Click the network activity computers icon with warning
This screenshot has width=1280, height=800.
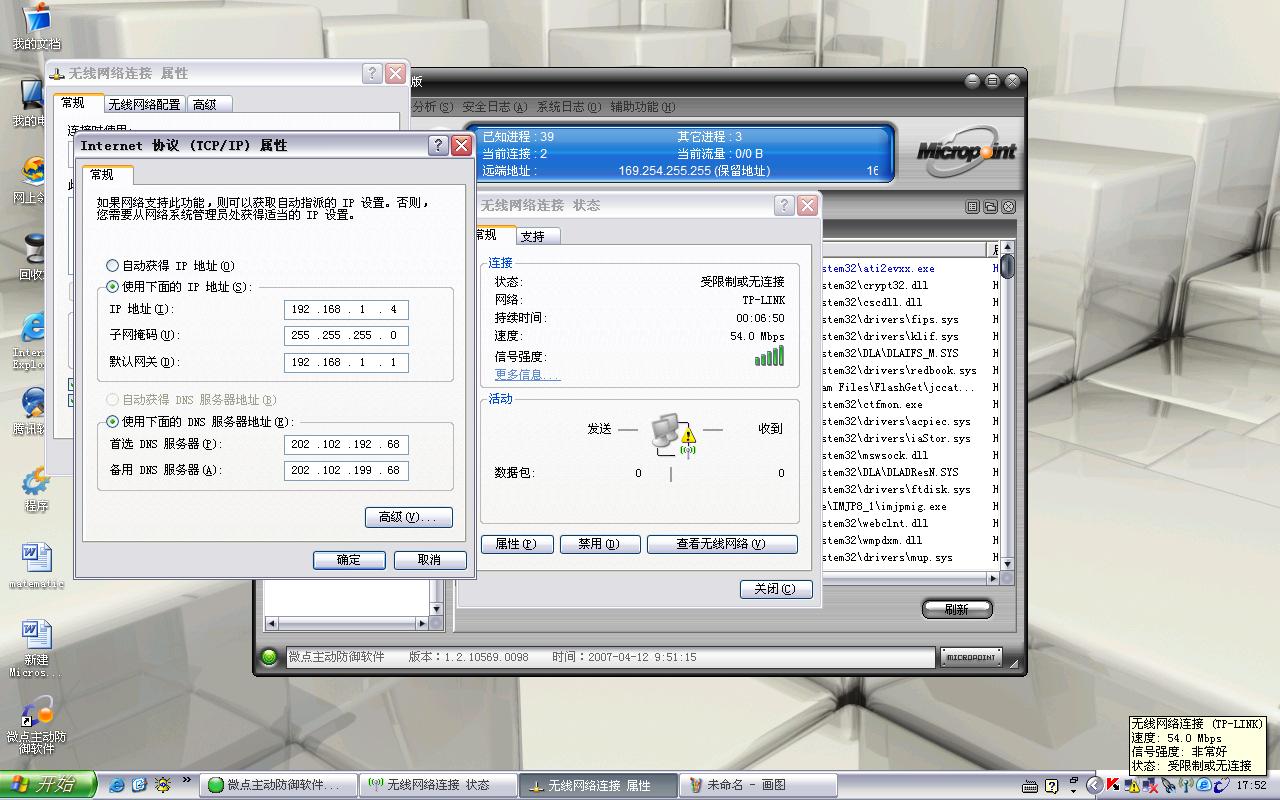coord(674,433)
